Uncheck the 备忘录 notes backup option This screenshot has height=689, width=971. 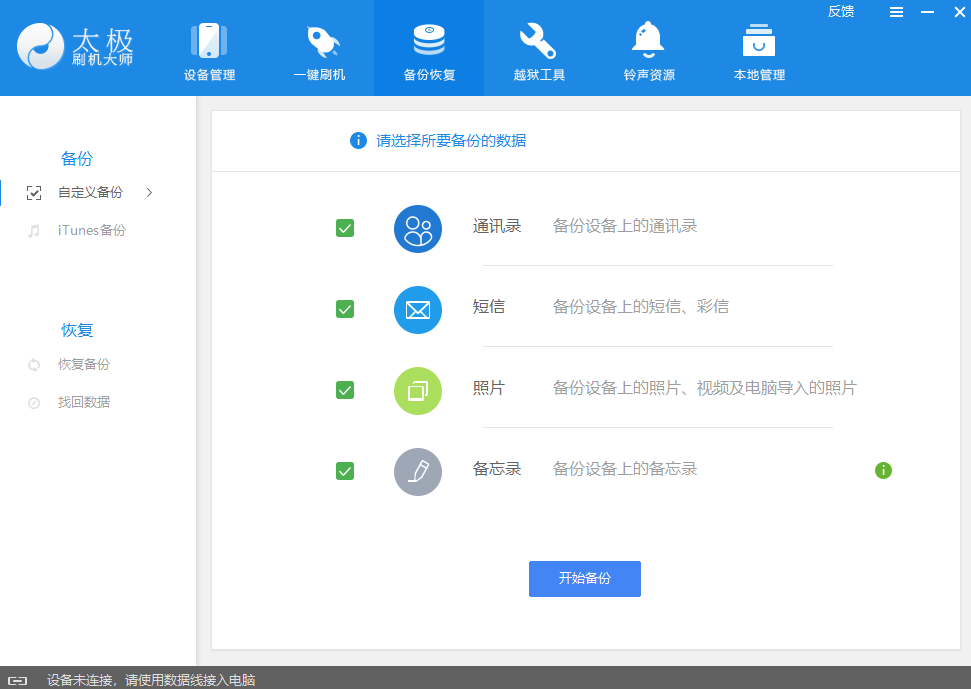pos(344,471)
